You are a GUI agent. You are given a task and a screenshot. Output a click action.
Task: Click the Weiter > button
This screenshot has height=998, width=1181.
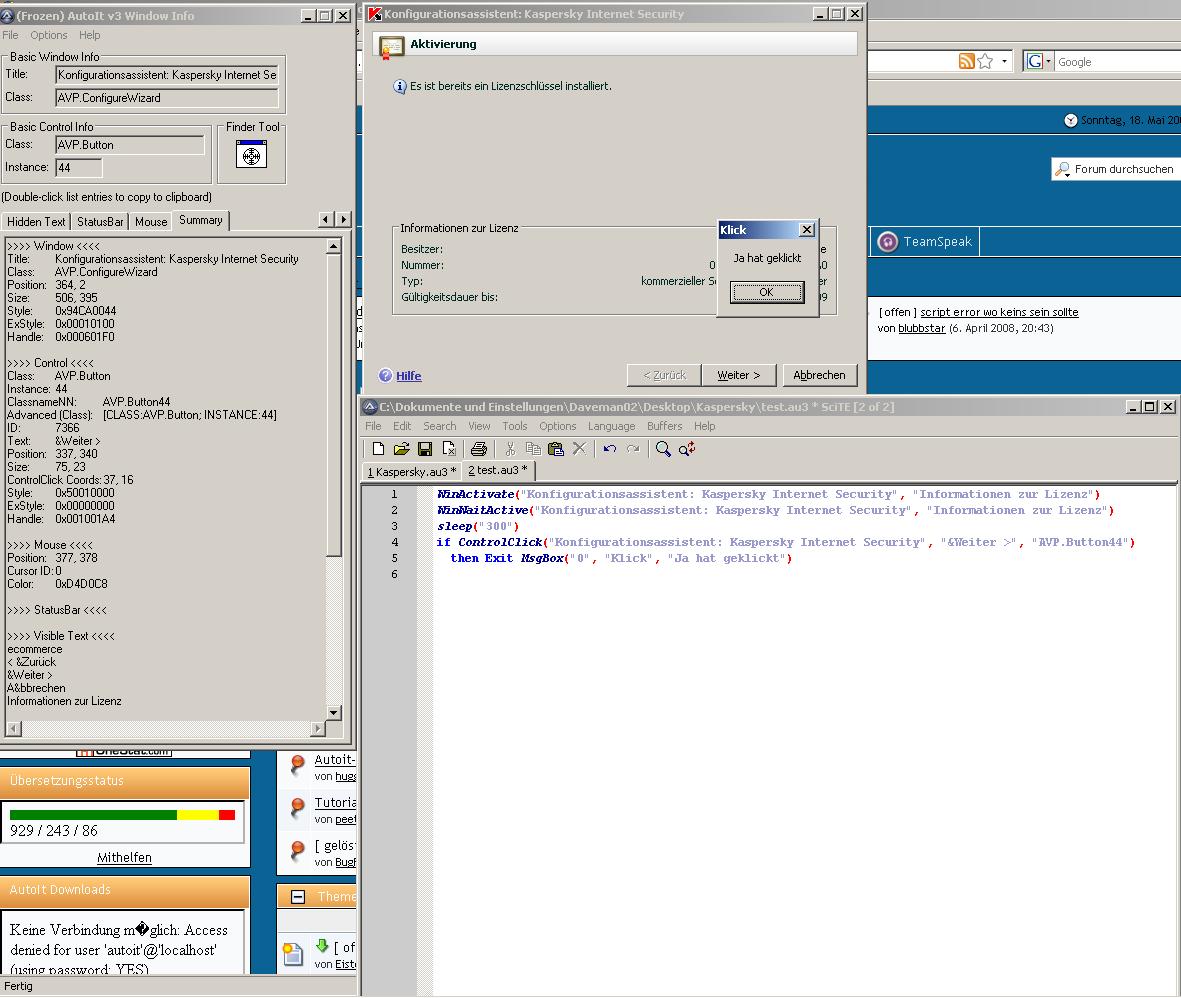coord(738,375)
